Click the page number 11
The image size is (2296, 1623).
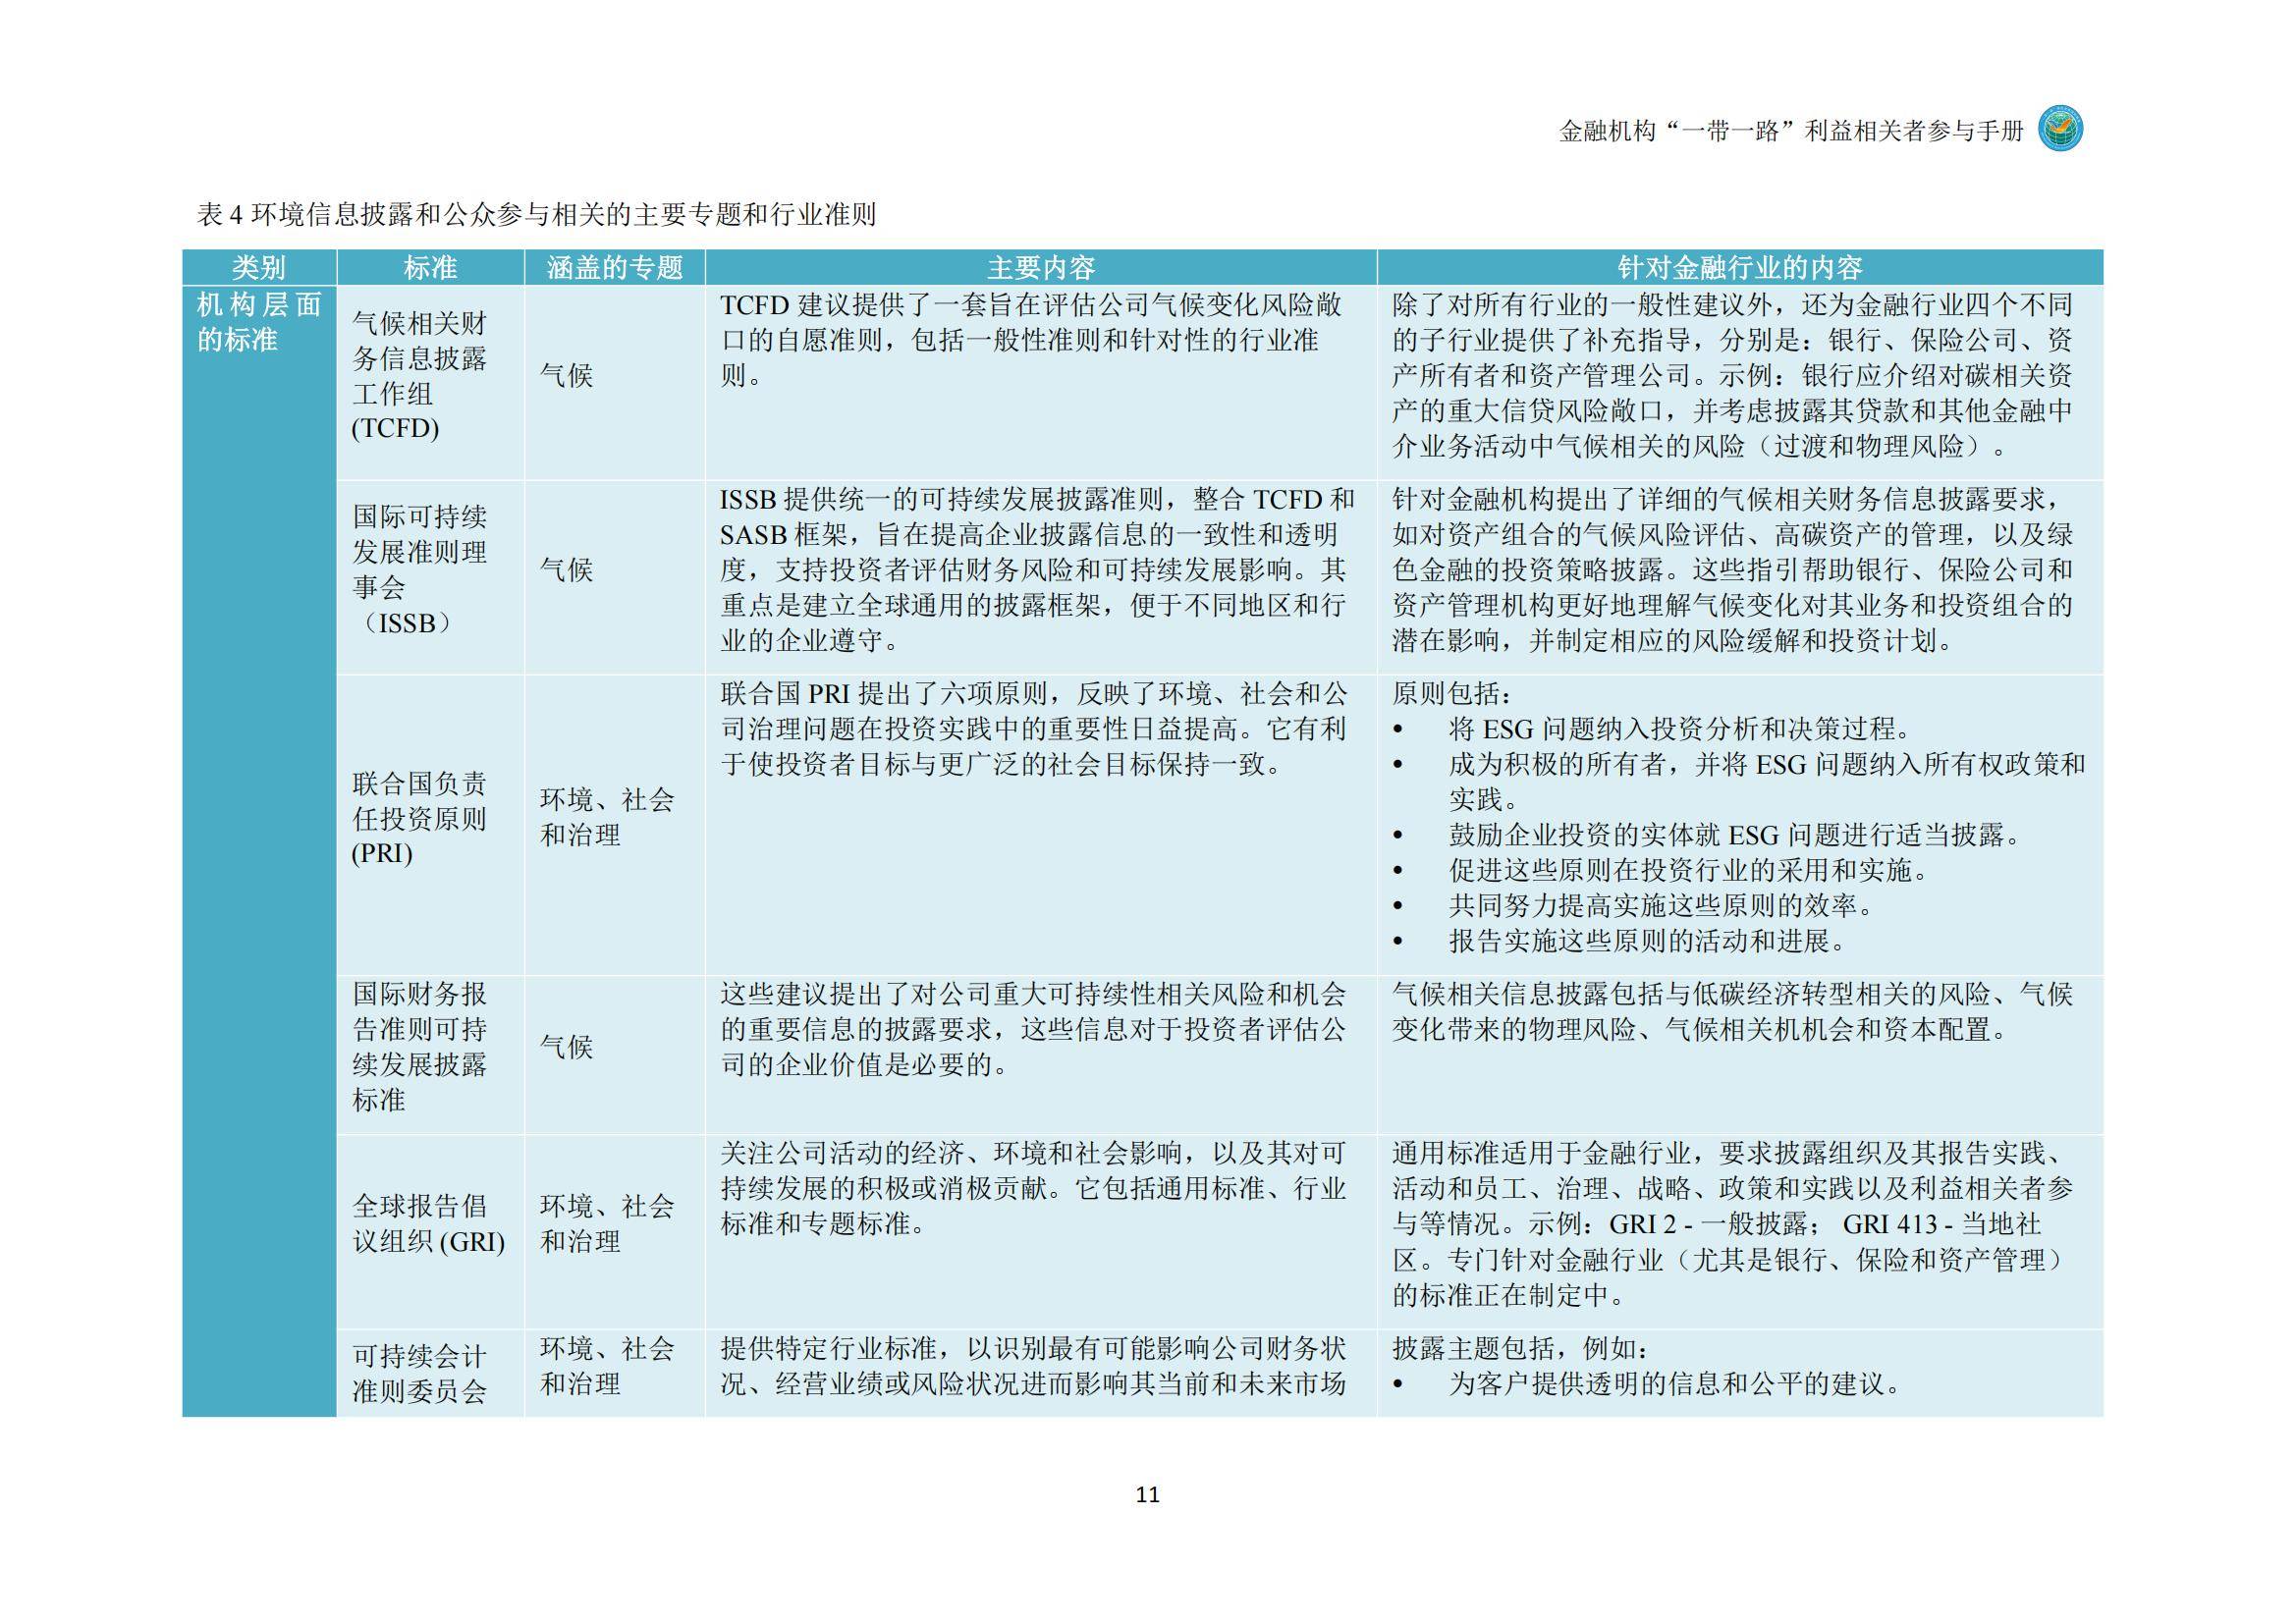1148,1495
